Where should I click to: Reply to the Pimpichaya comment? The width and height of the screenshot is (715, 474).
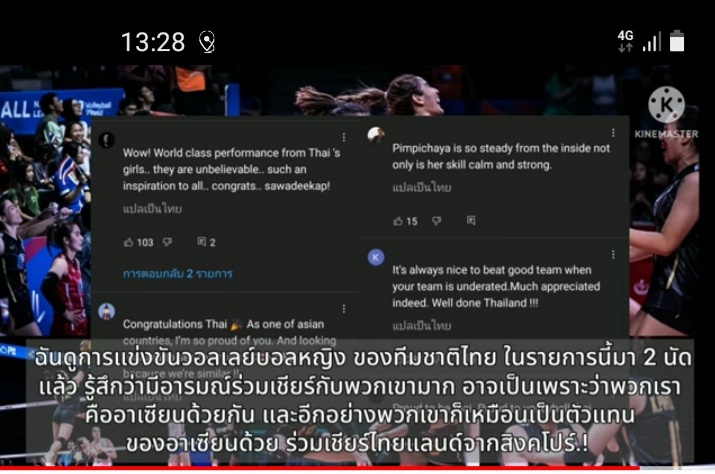(471, 221)
